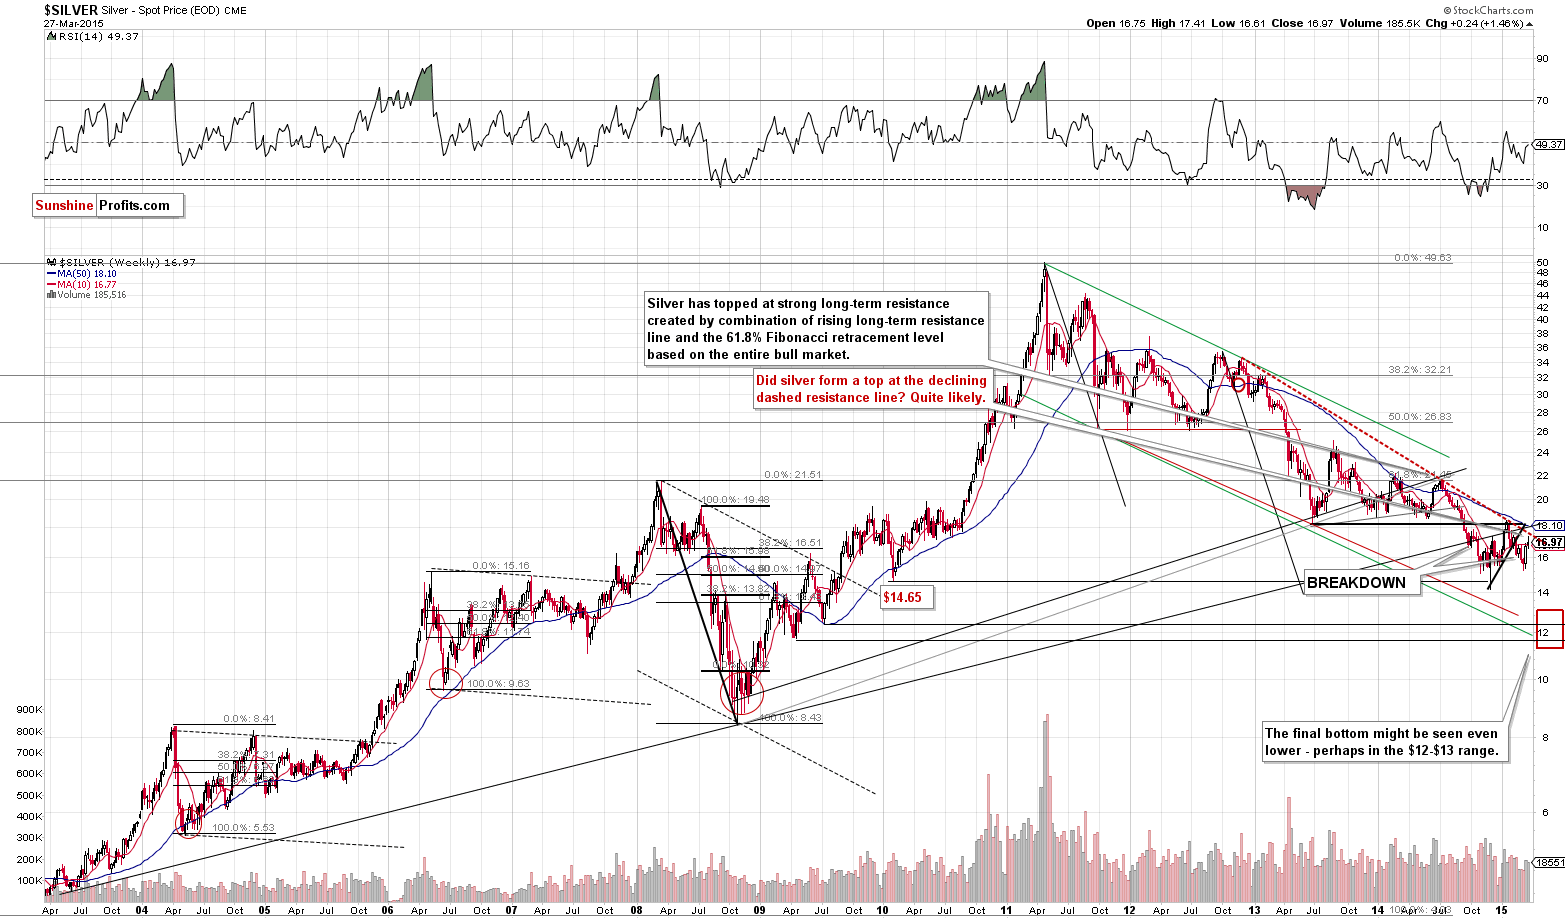Click the 900K volume axis label

[x=29, y=710]
